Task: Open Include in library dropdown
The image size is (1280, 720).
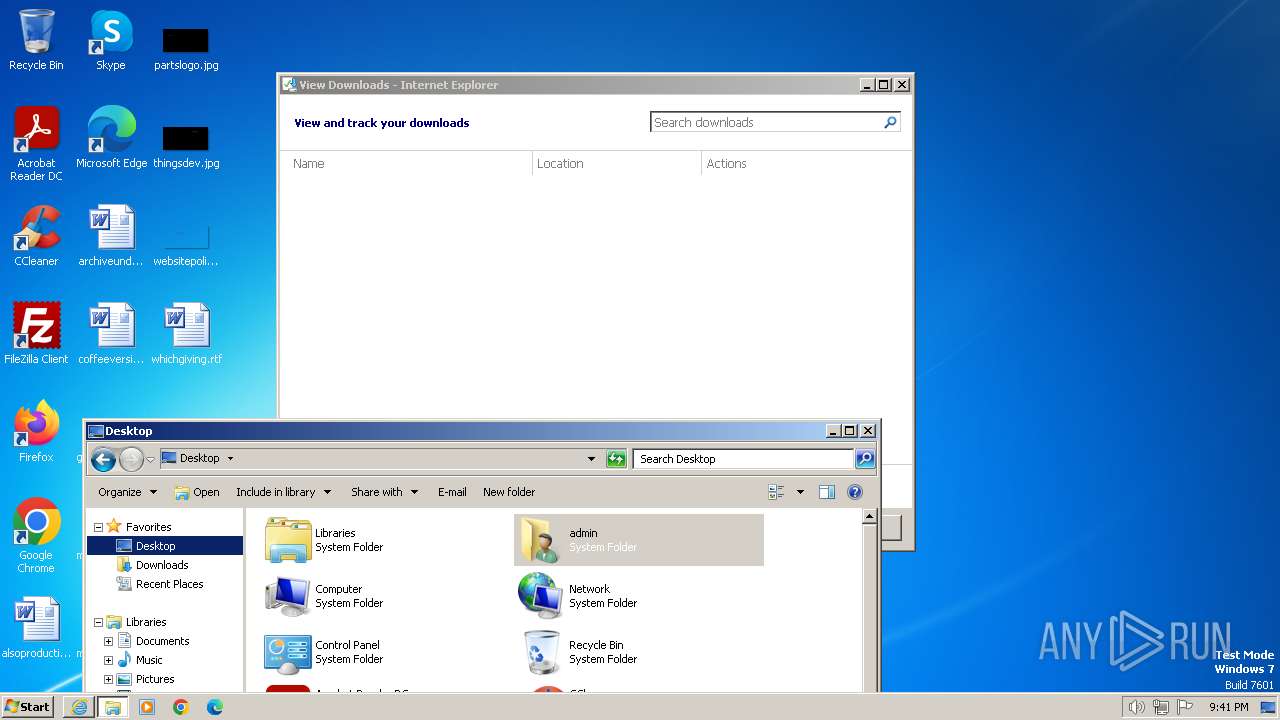Action: click(283, 492)
